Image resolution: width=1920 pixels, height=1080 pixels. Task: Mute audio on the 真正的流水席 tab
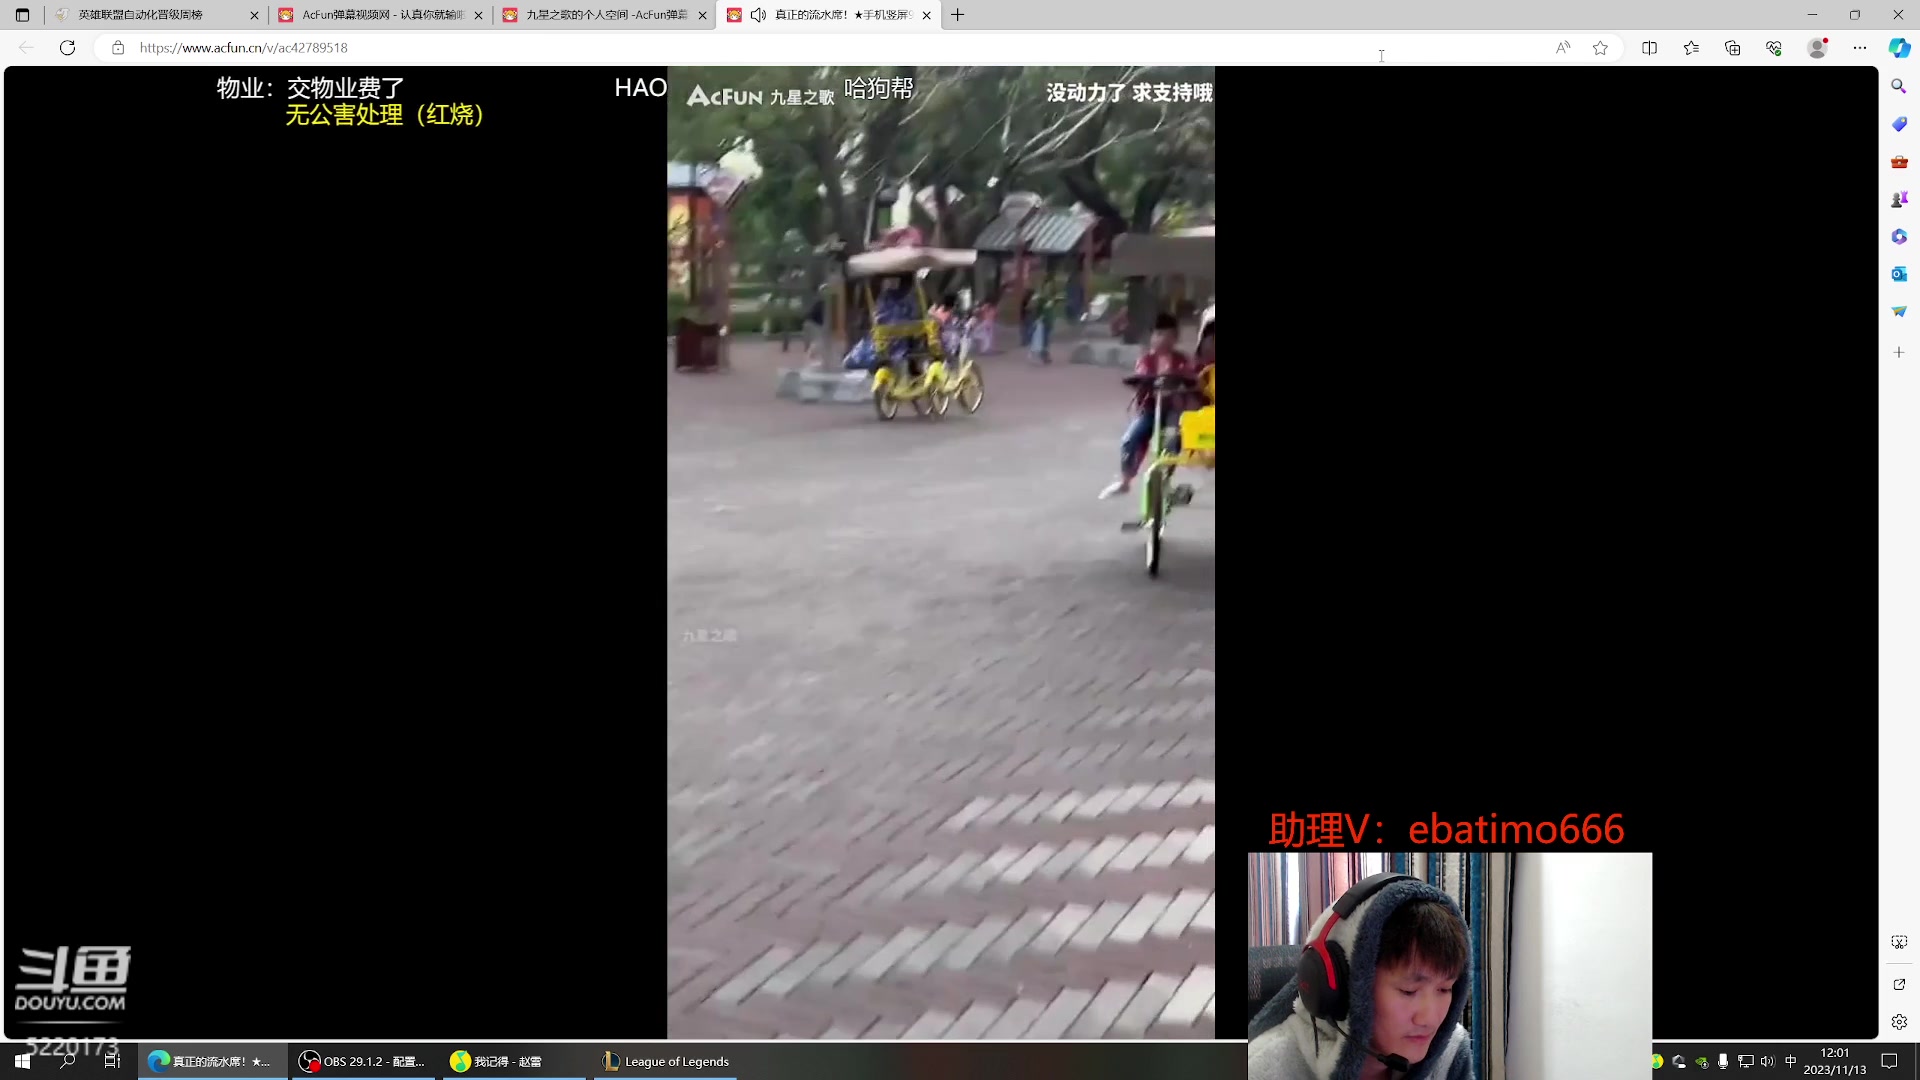[x=758, y=15]
